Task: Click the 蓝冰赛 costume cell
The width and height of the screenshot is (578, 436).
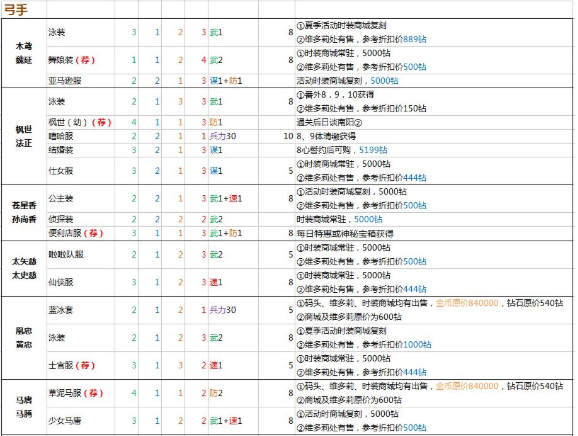Action: pos(80,310)
